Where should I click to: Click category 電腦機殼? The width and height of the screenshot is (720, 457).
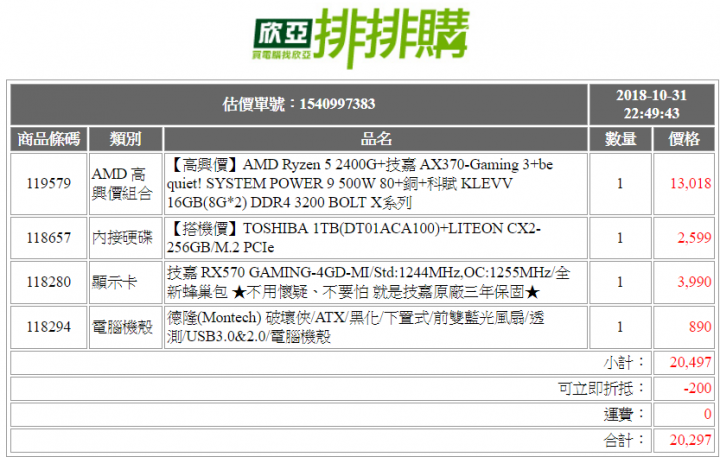[x=122, y=327]
